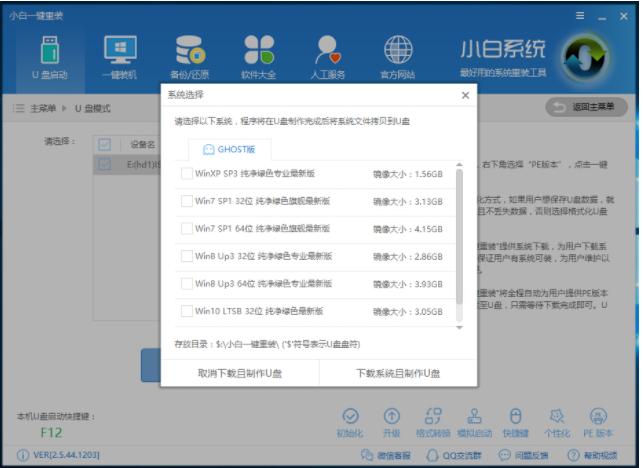643x468 pixels.
Task: Tick the Win7 SP1 64位 checkbox
Action: click(x=187, y=229)
